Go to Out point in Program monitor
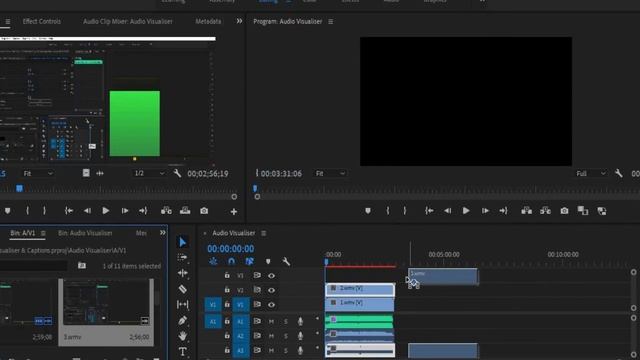 [x=503, y=211]
